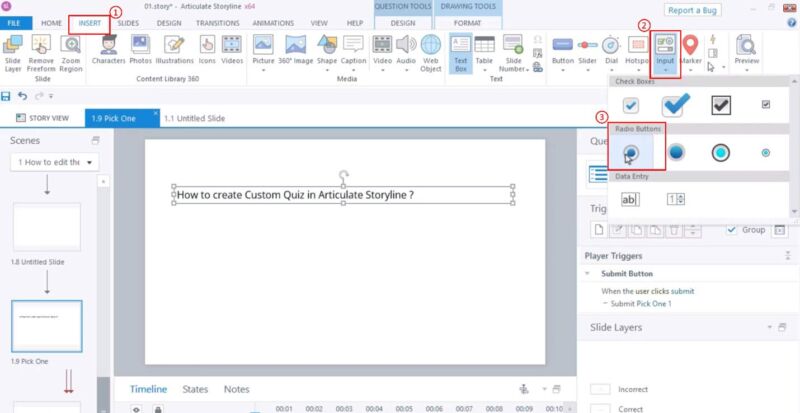Open the Illustrations library

174,49
